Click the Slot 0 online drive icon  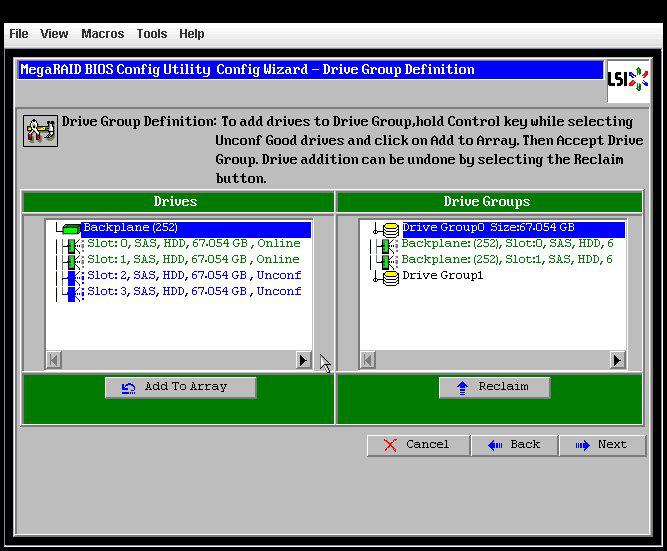click(x=72, y=244)
